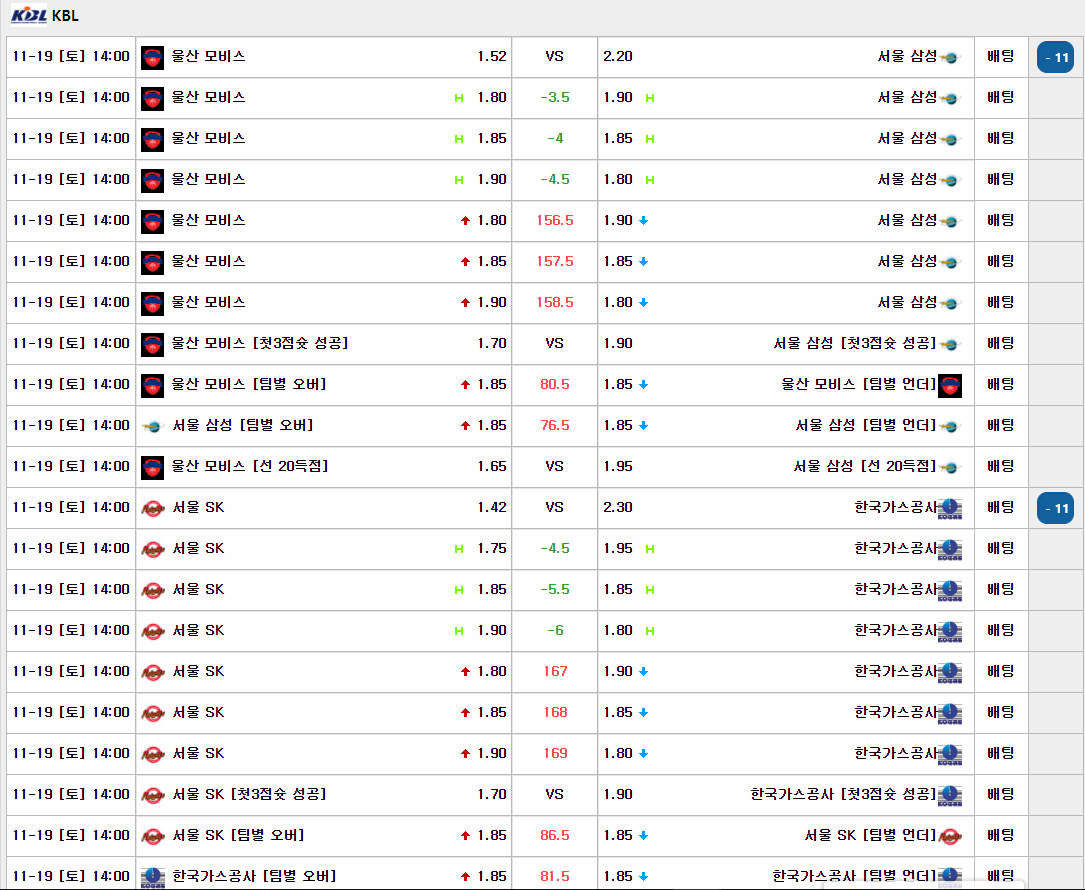Viewport: 1085px width, 890px height.
Task: Click red up arrow in the 156.5 row
Action: [x=465, y=221]
